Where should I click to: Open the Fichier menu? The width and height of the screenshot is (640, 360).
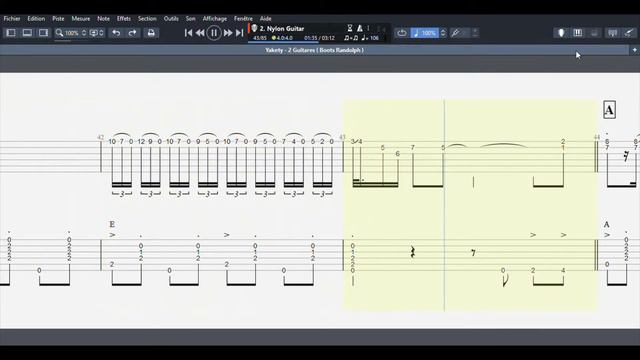click(12, 18)
